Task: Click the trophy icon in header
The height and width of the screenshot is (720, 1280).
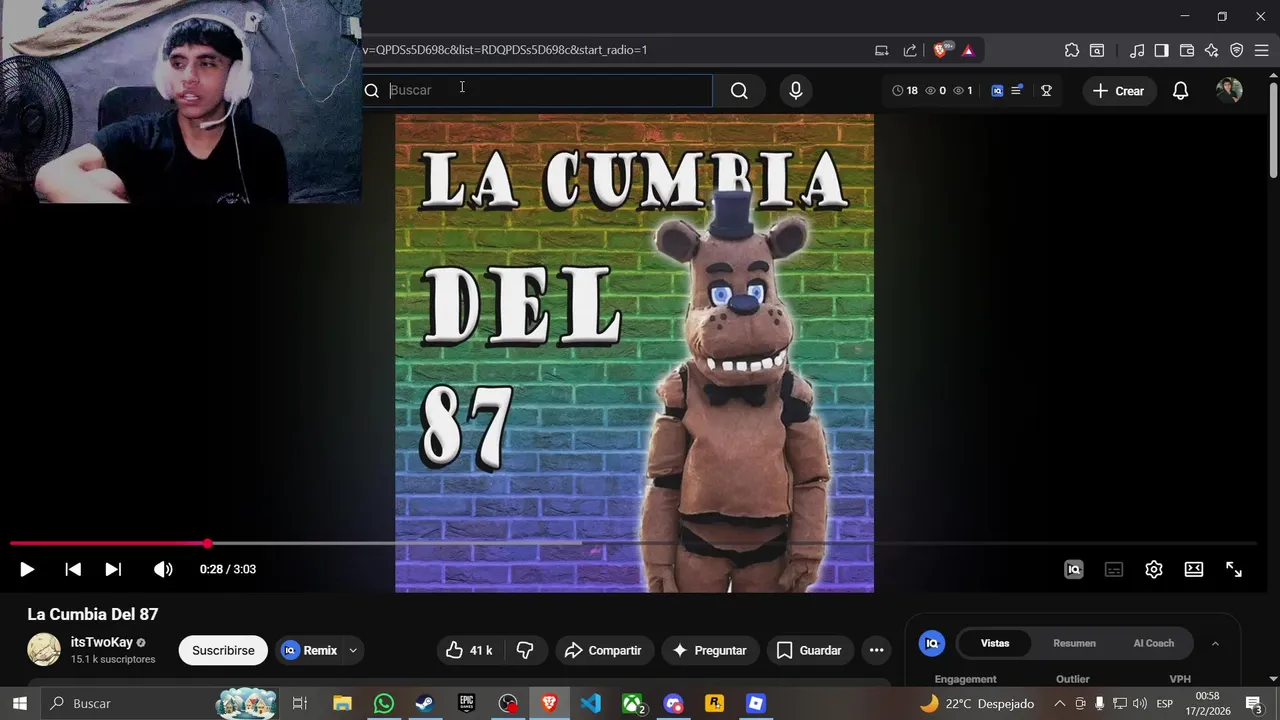Action: [1046, 91]
